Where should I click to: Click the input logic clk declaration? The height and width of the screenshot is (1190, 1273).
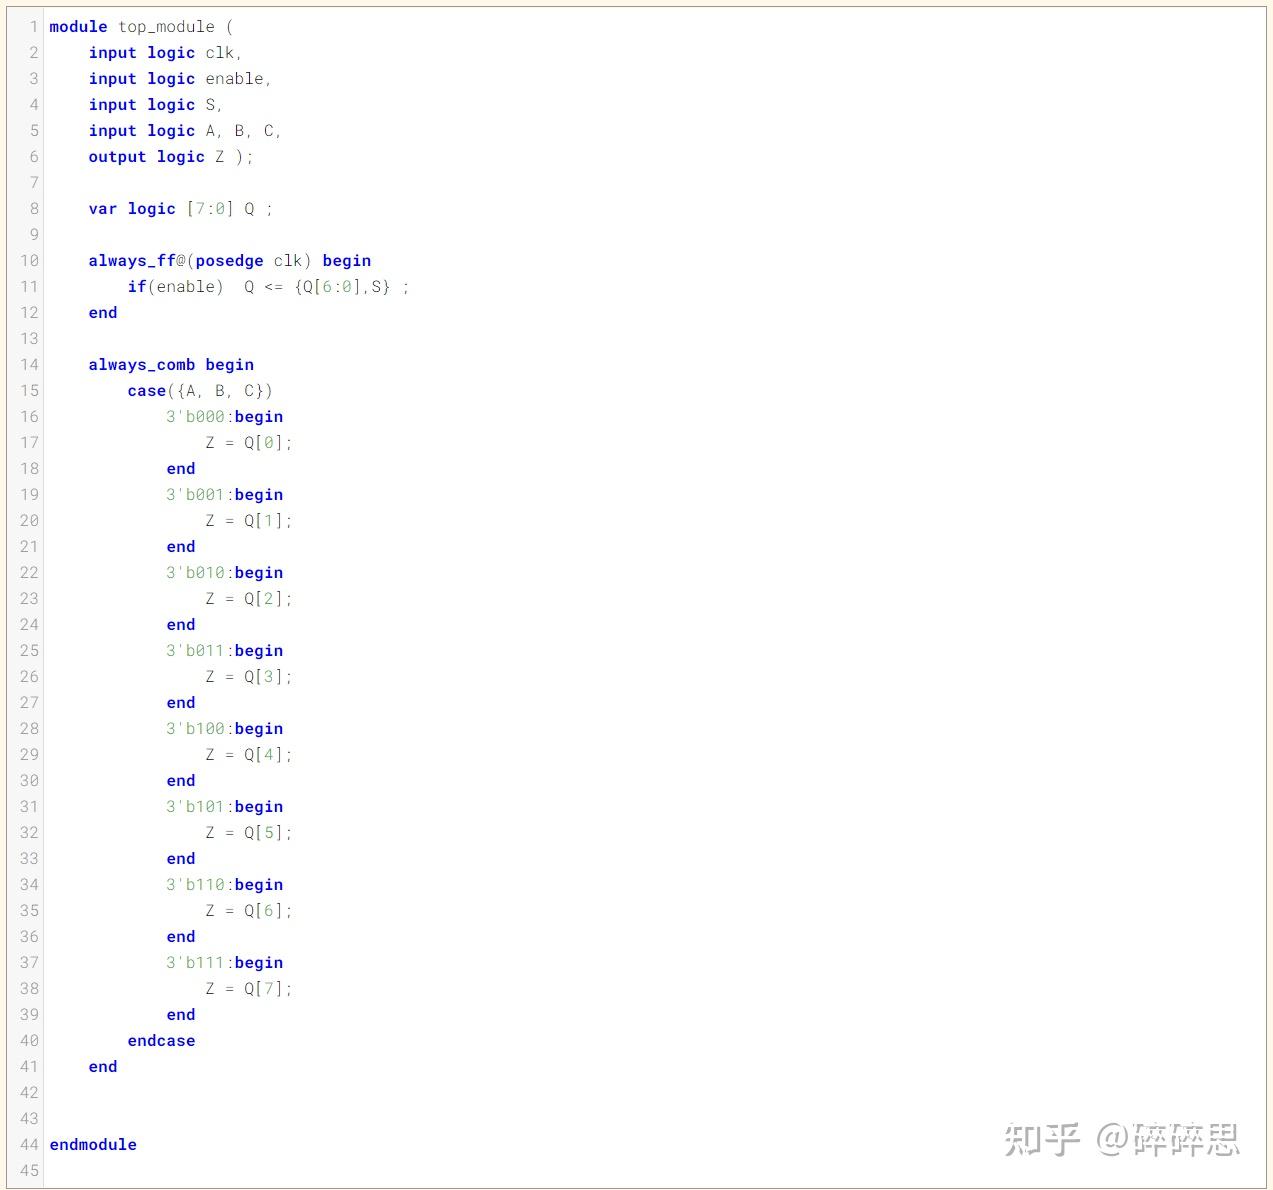pos(165,52)
